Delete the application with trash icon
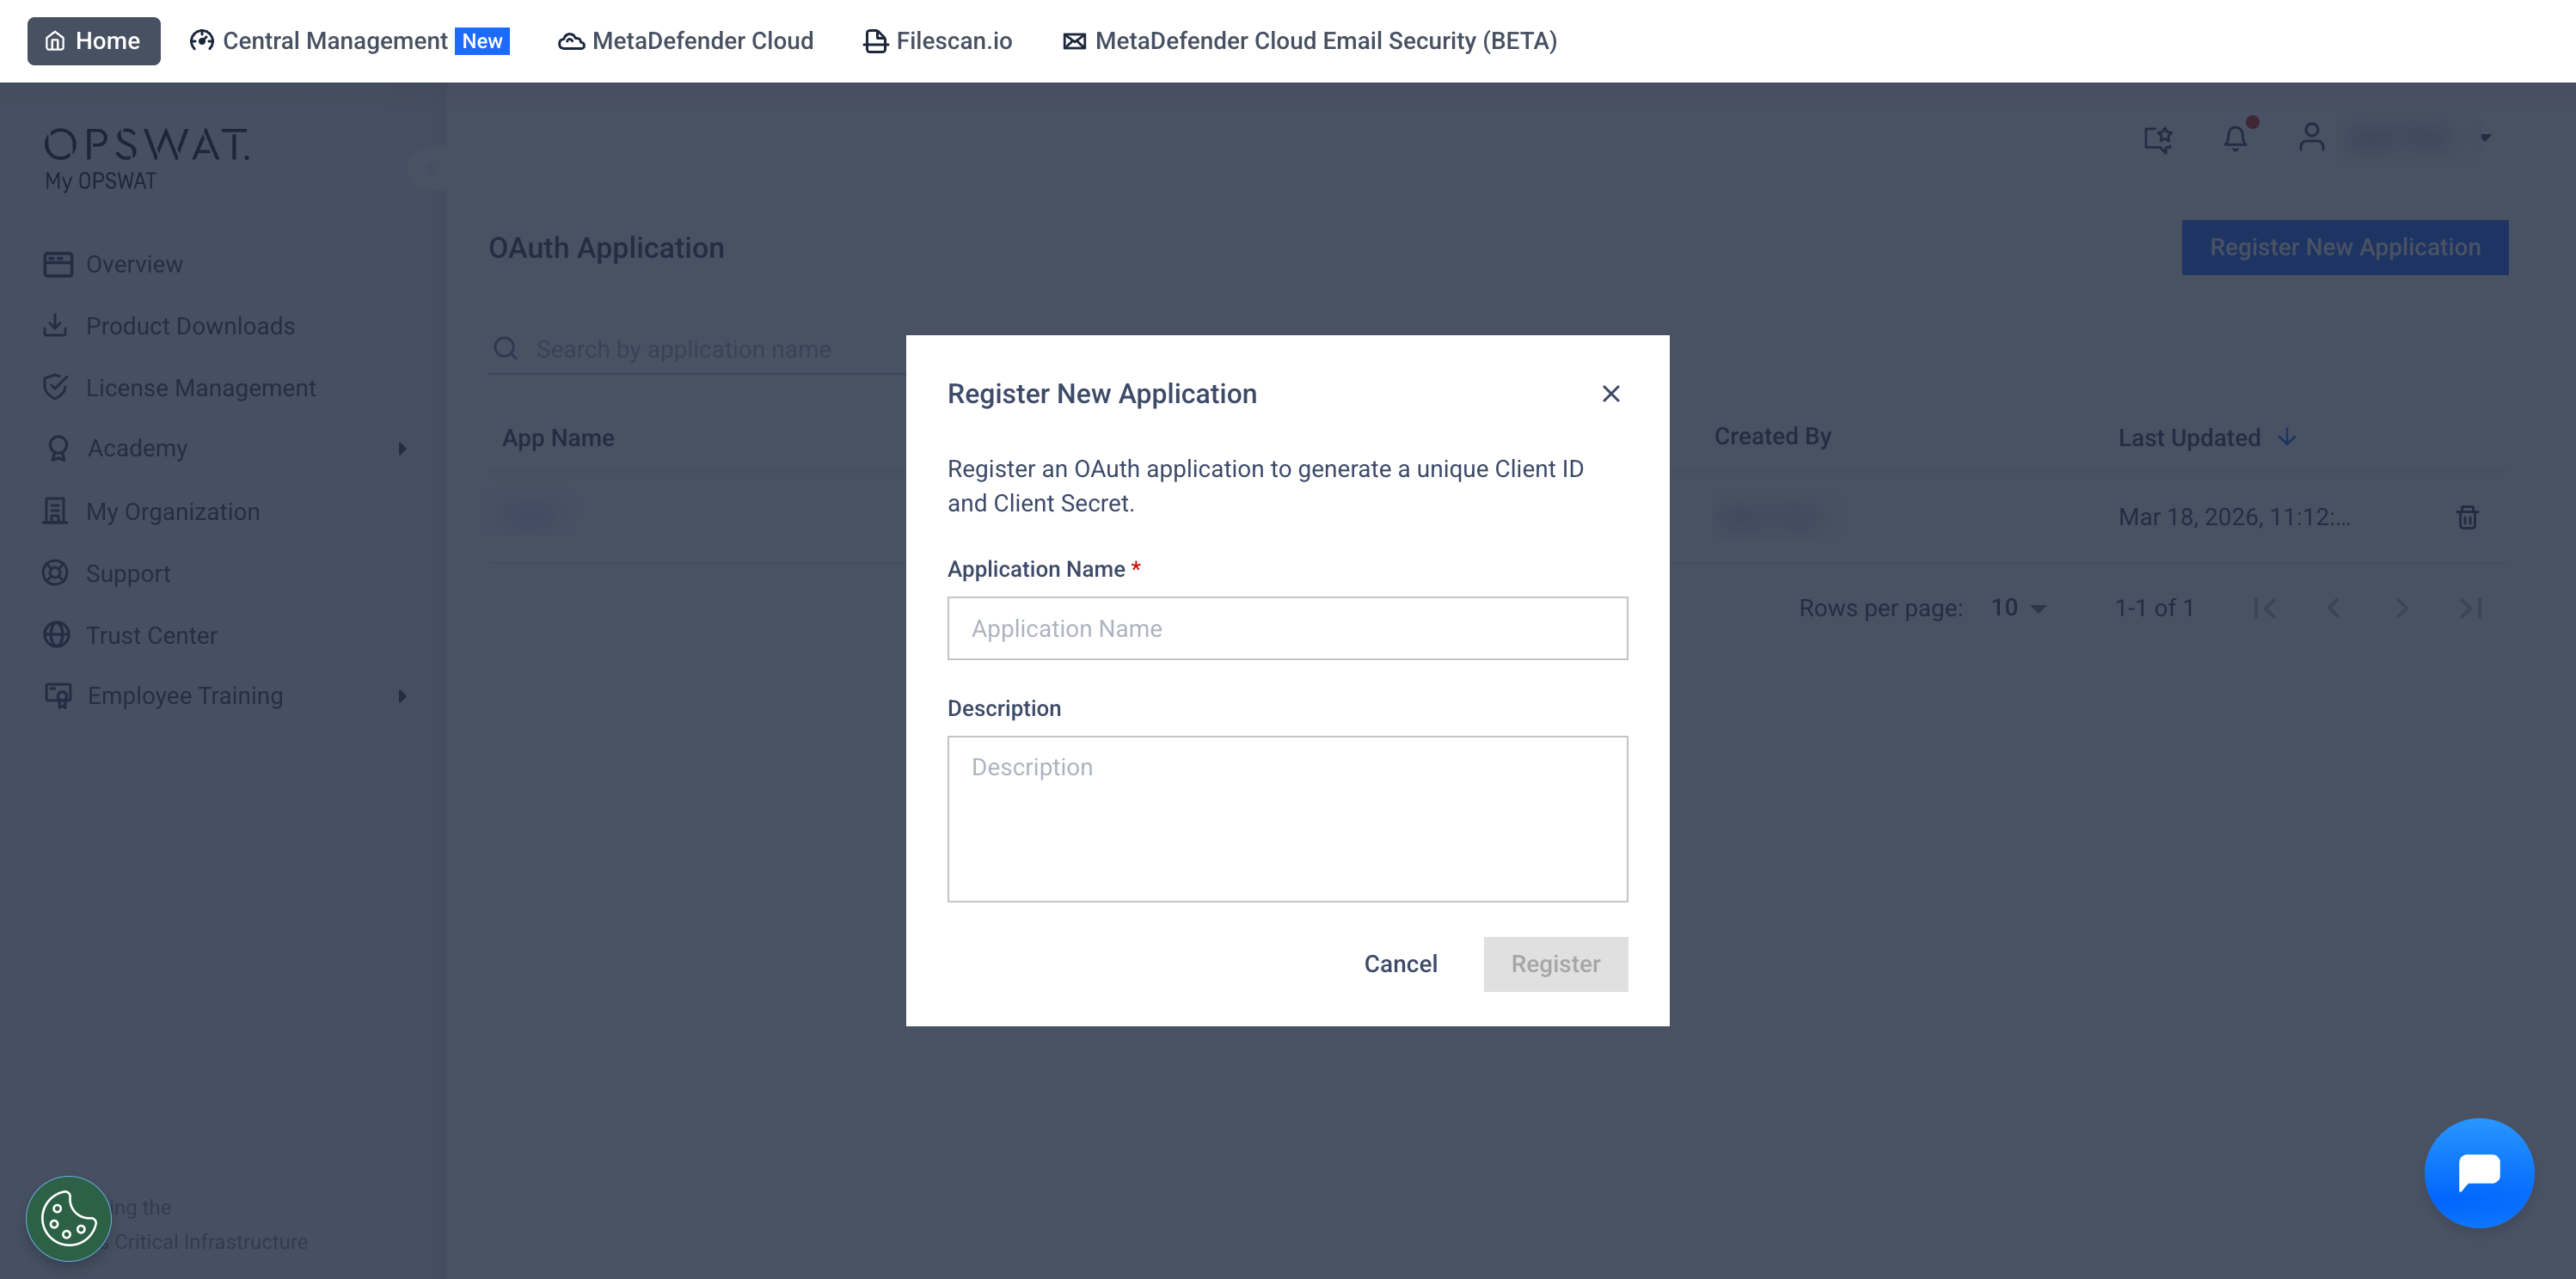Screen dimensions: 2576x1279 point(2467,517)
